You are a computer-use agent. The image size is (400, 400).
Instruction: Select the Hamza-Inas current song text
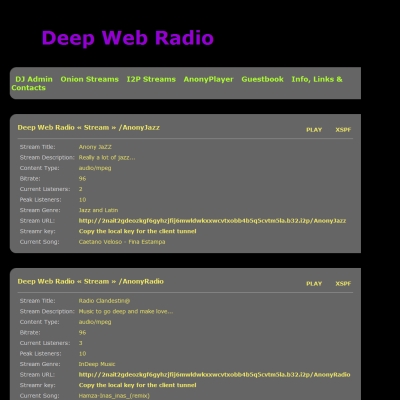pyautogui.click(x=114, y=396)
